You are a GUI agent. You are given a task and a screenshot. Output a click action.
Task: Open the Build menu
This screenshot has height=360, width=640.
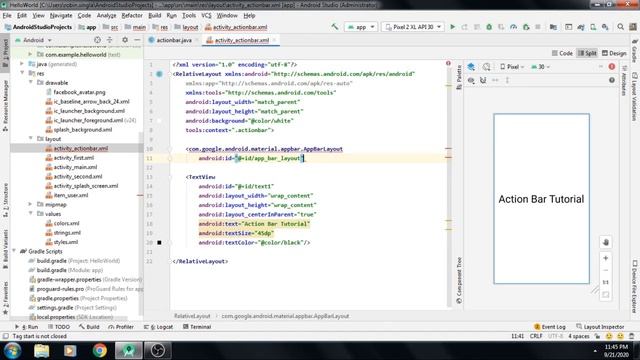154,16
